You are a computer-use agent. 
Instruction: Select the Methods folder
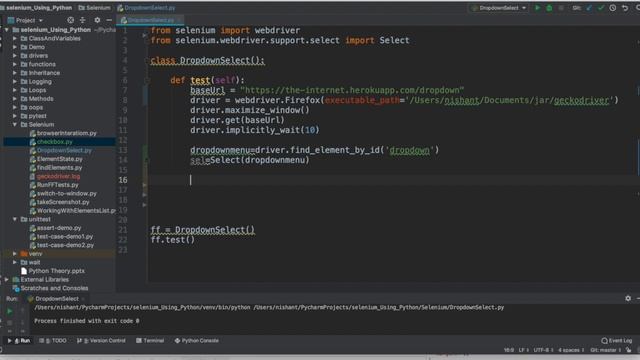pyautogui.click(x=41, y=99)
